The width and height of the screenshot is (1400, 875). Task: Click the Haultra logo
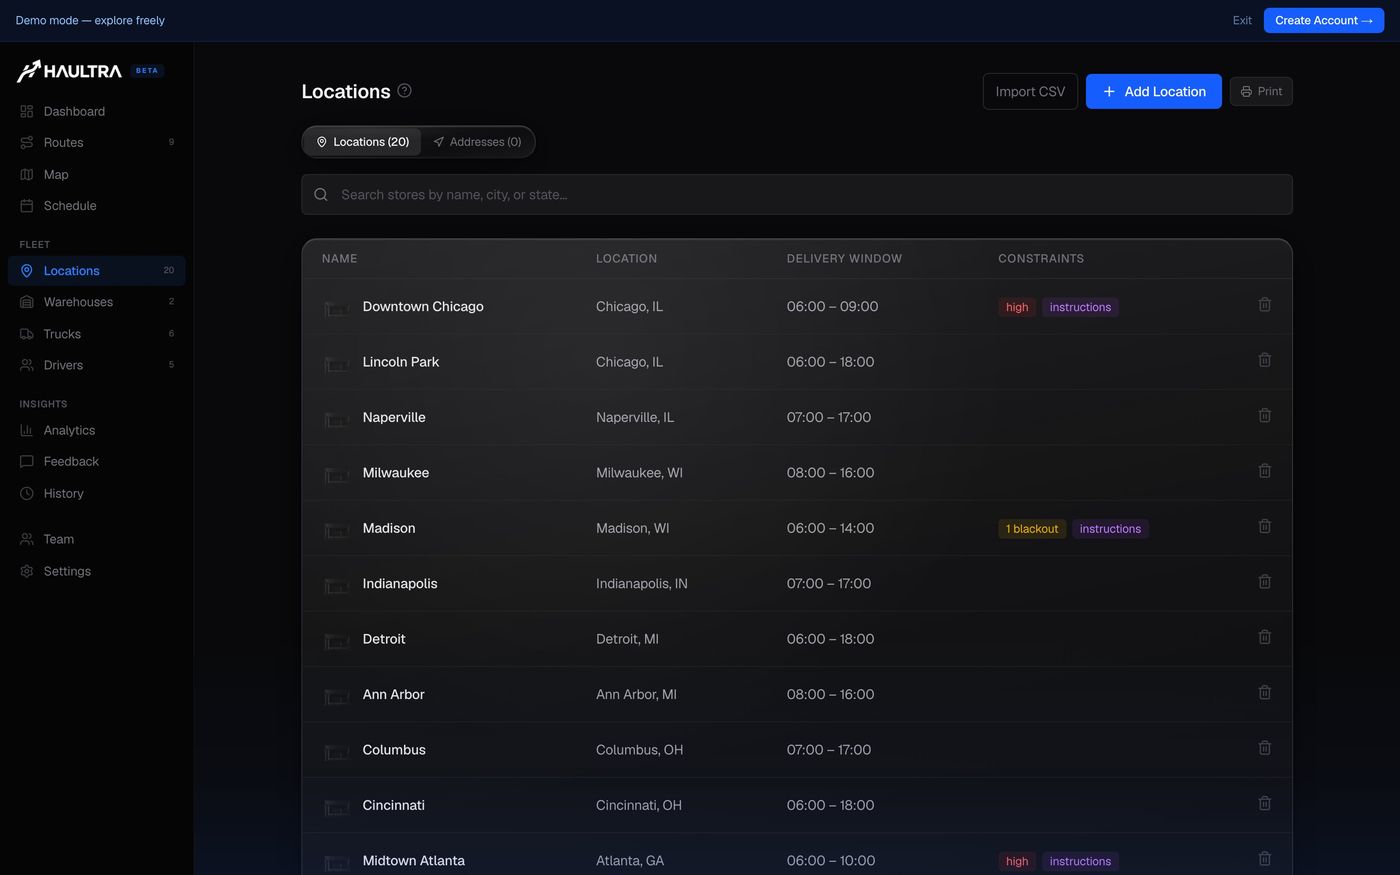coord(69,71)
